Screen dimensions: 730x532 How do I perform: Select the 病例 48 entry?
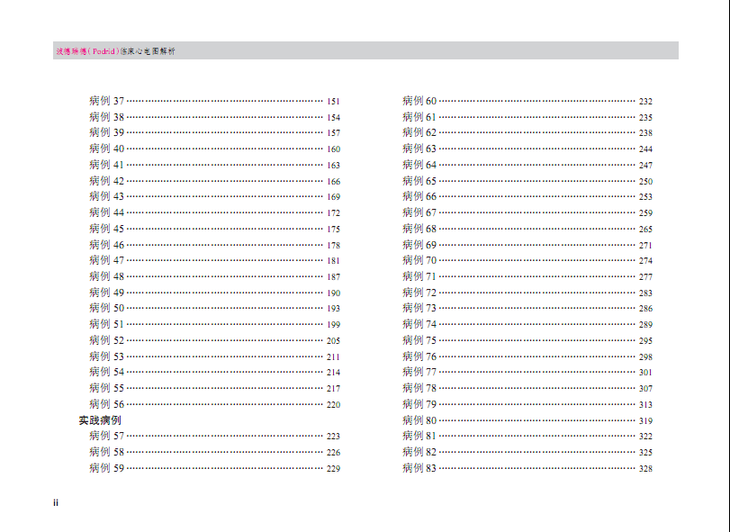click(x=107, y=277)
